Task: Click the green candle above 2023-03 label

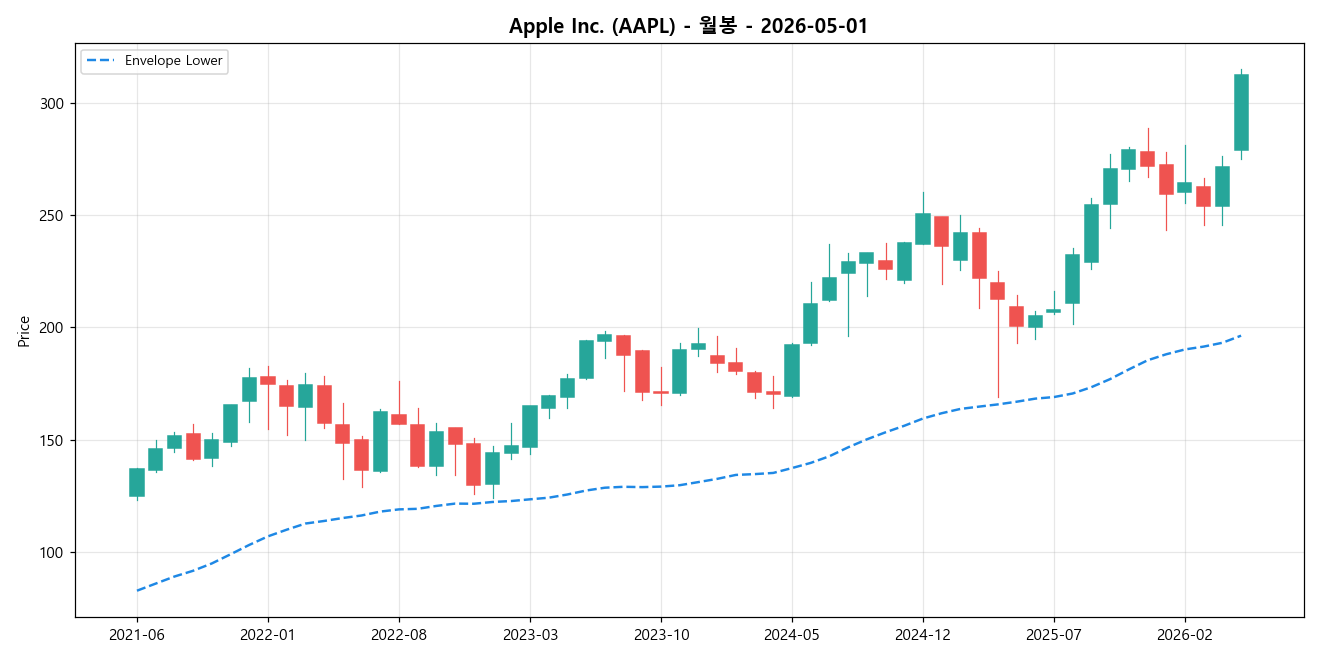Action: pyautogui.click(x=530, y=426)
